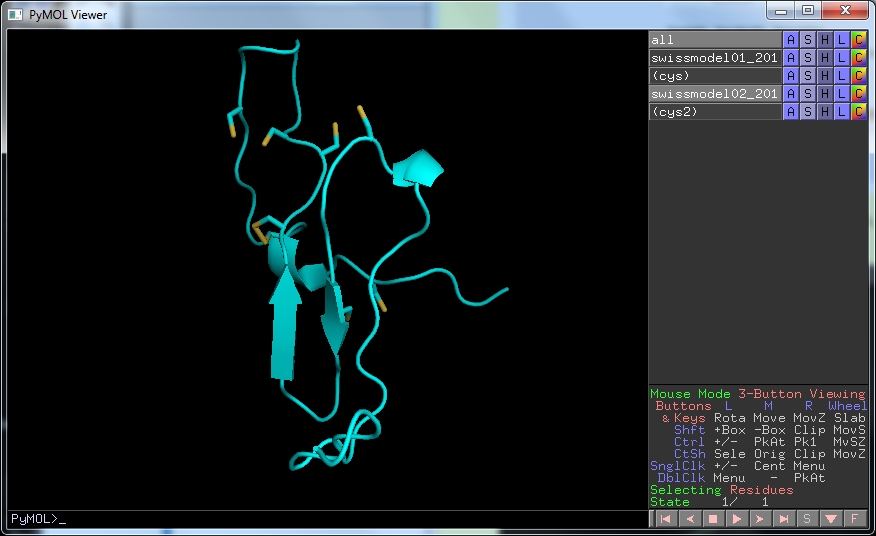Advance one frame forward

pos(760,519)
